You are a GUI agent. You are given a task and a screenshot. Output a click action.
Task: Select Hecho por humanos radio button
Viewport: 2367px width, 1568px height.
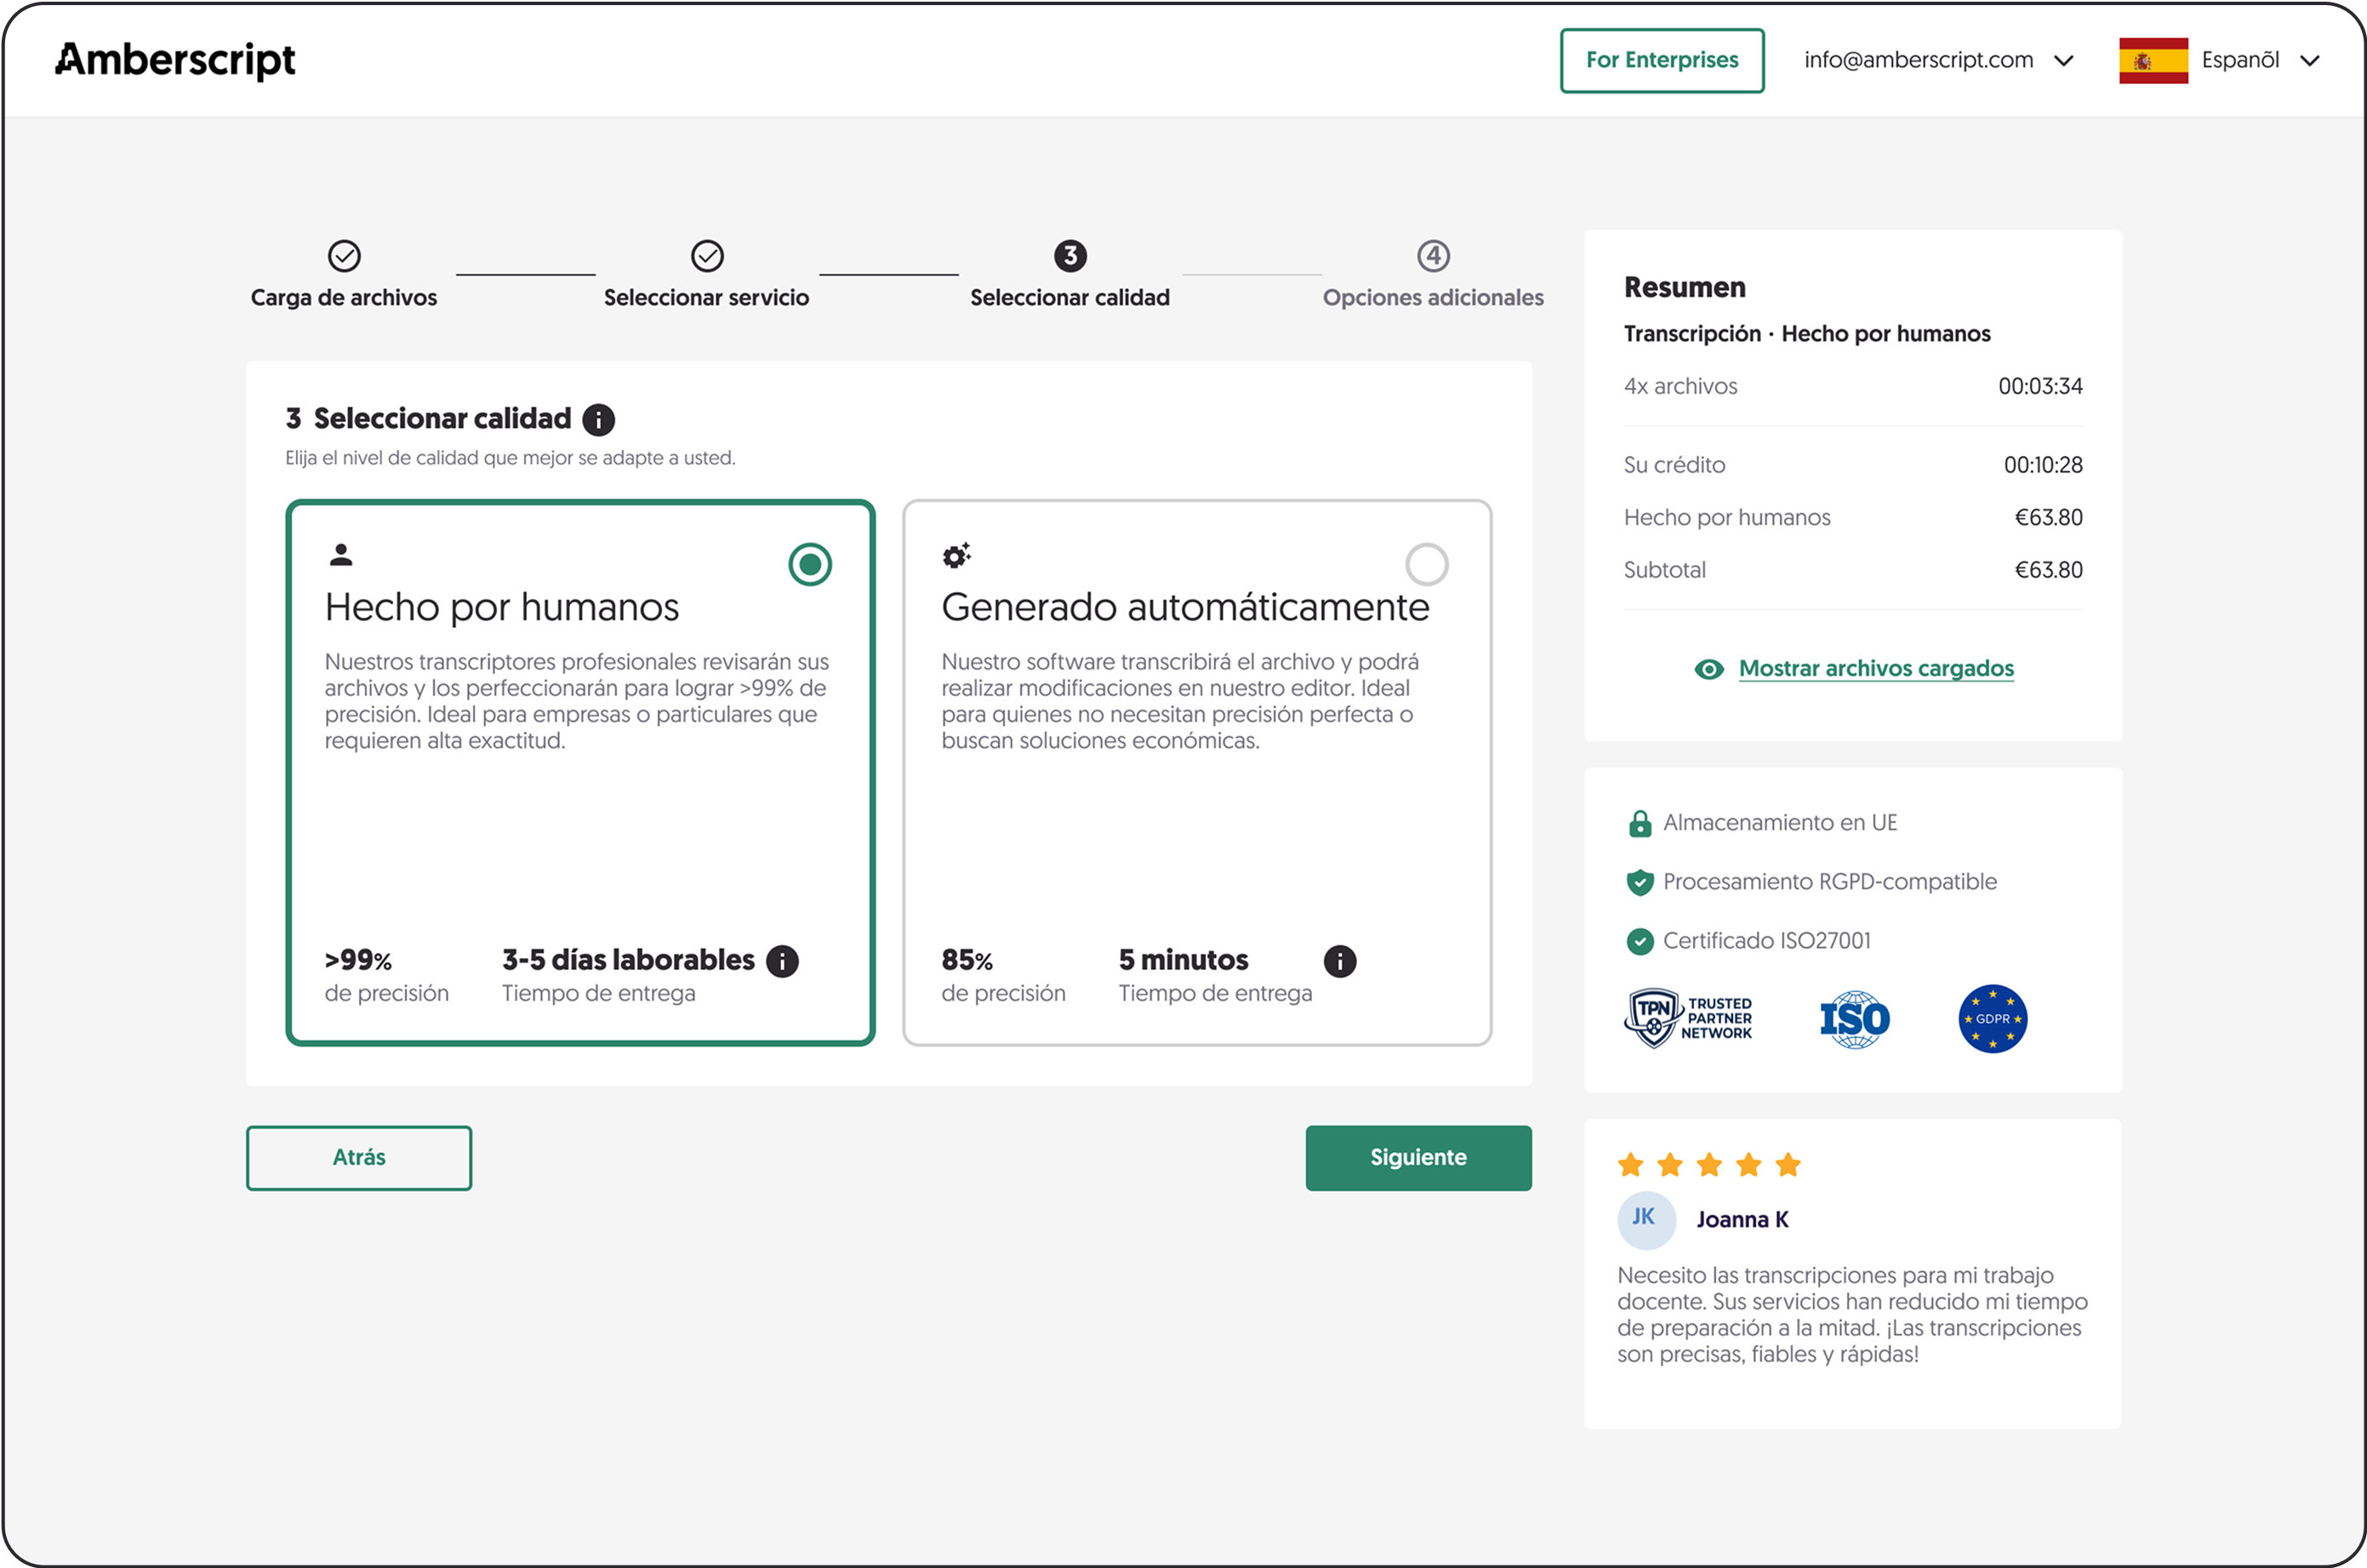[x=809, y=565]
